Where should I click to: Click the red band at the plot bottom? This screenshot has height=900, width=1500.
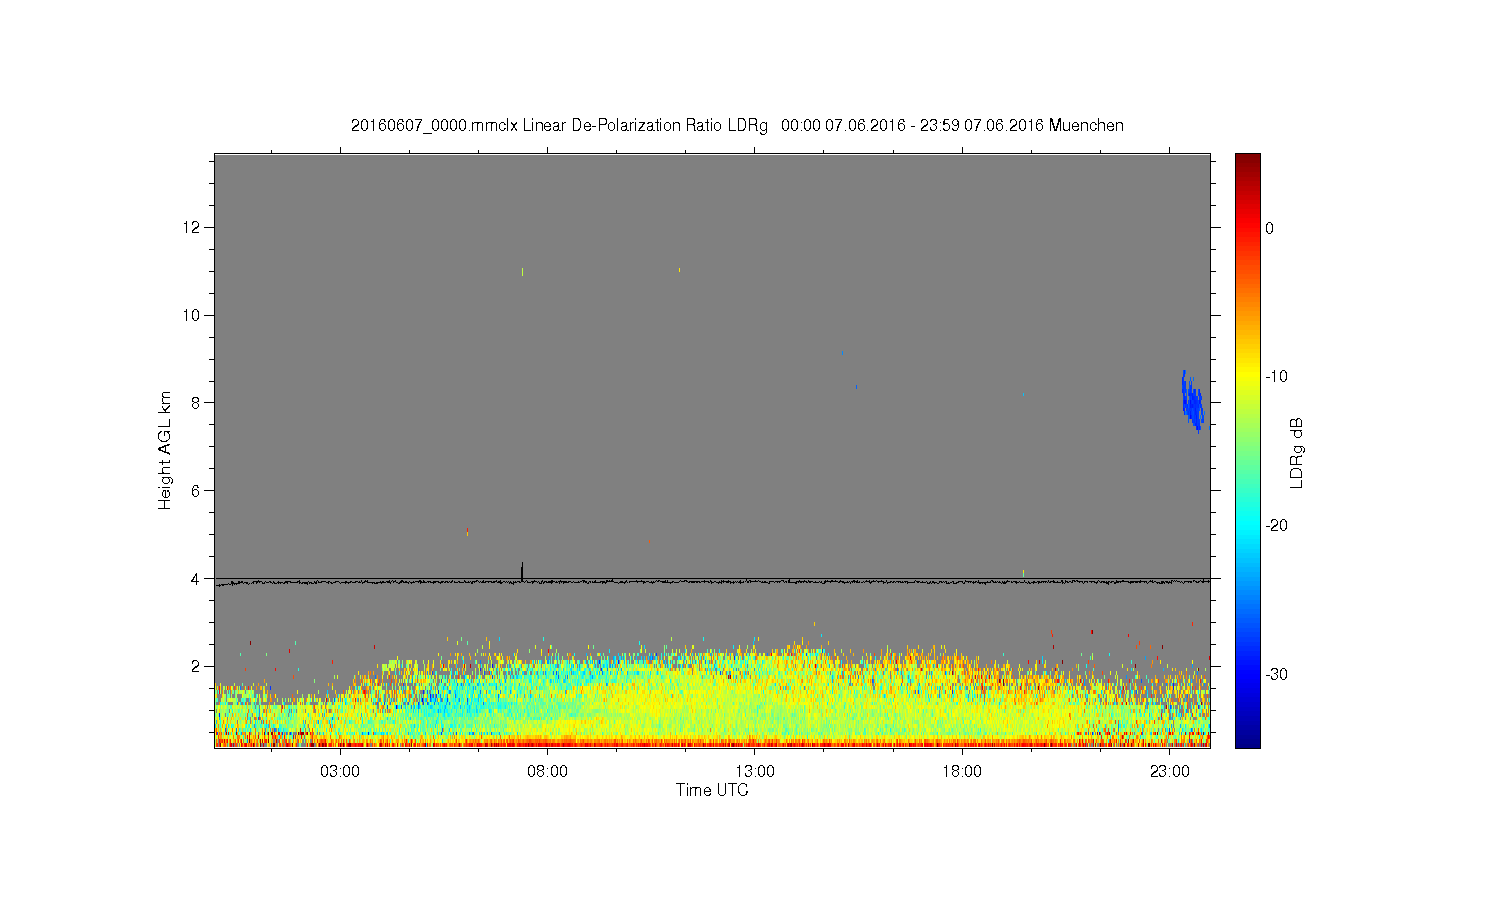(x=712, y=743)
